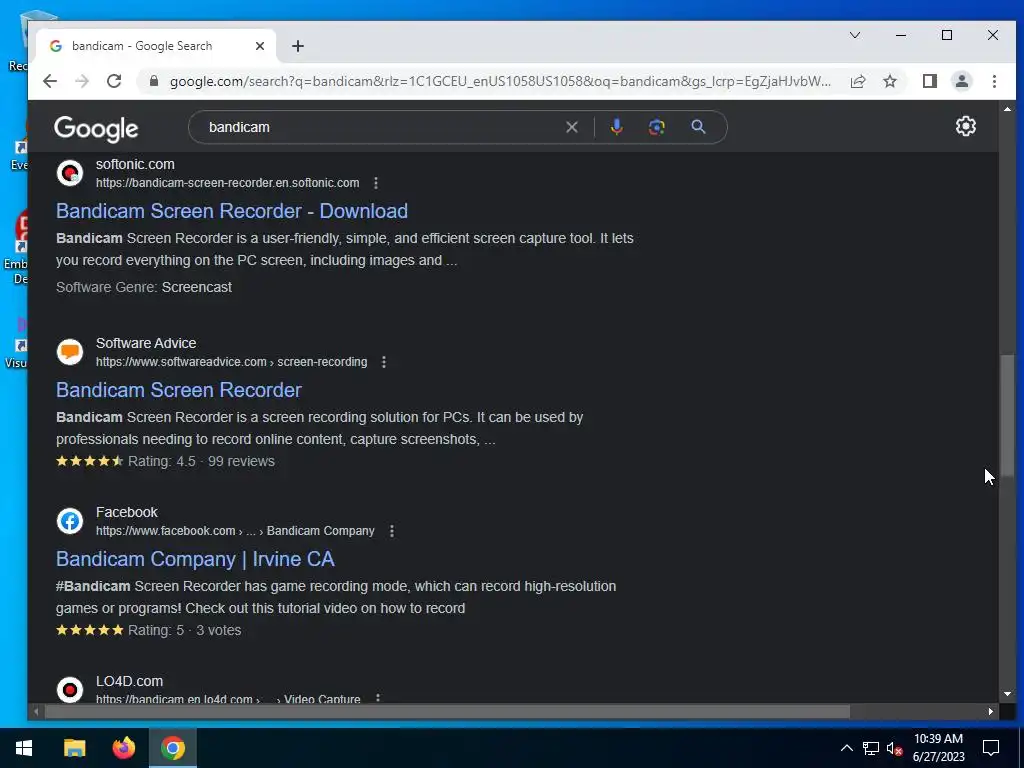Launch Firefox from the taskbar
The height and width of the screenshot is (768, 1024).
pyautogui.click(x=123, y=748)
